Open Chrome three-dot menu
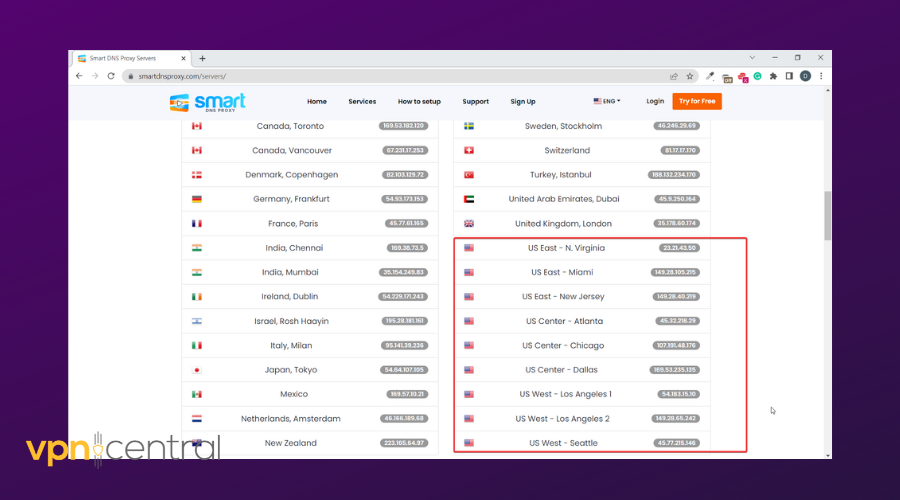Image resolution: width=900 pixels, height=500 pixels. [x=821, y=76]
